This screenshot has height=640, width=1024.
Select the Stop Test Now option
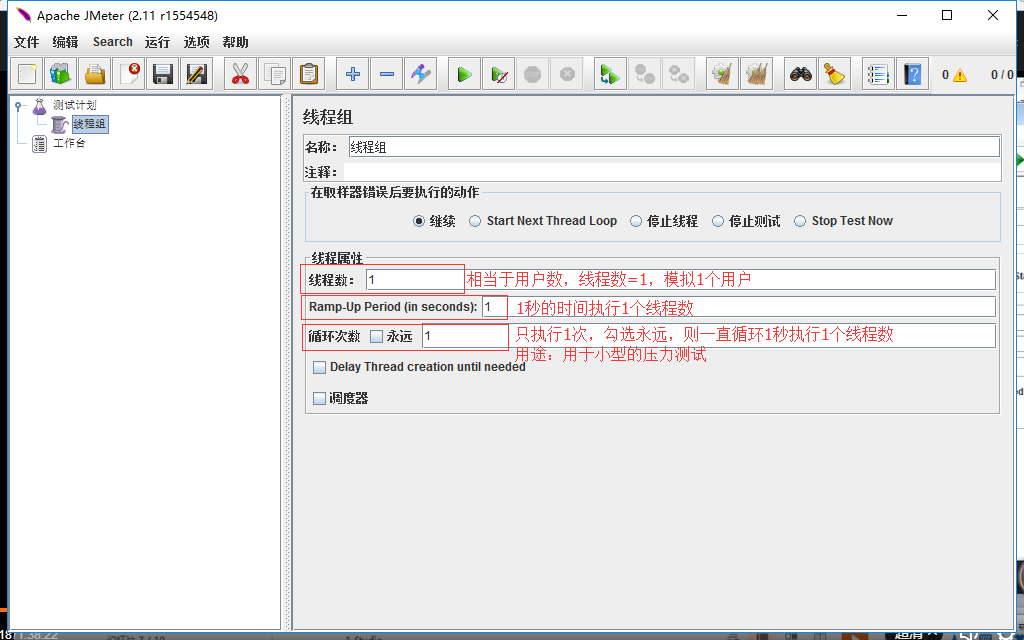(x=800, y=221)
